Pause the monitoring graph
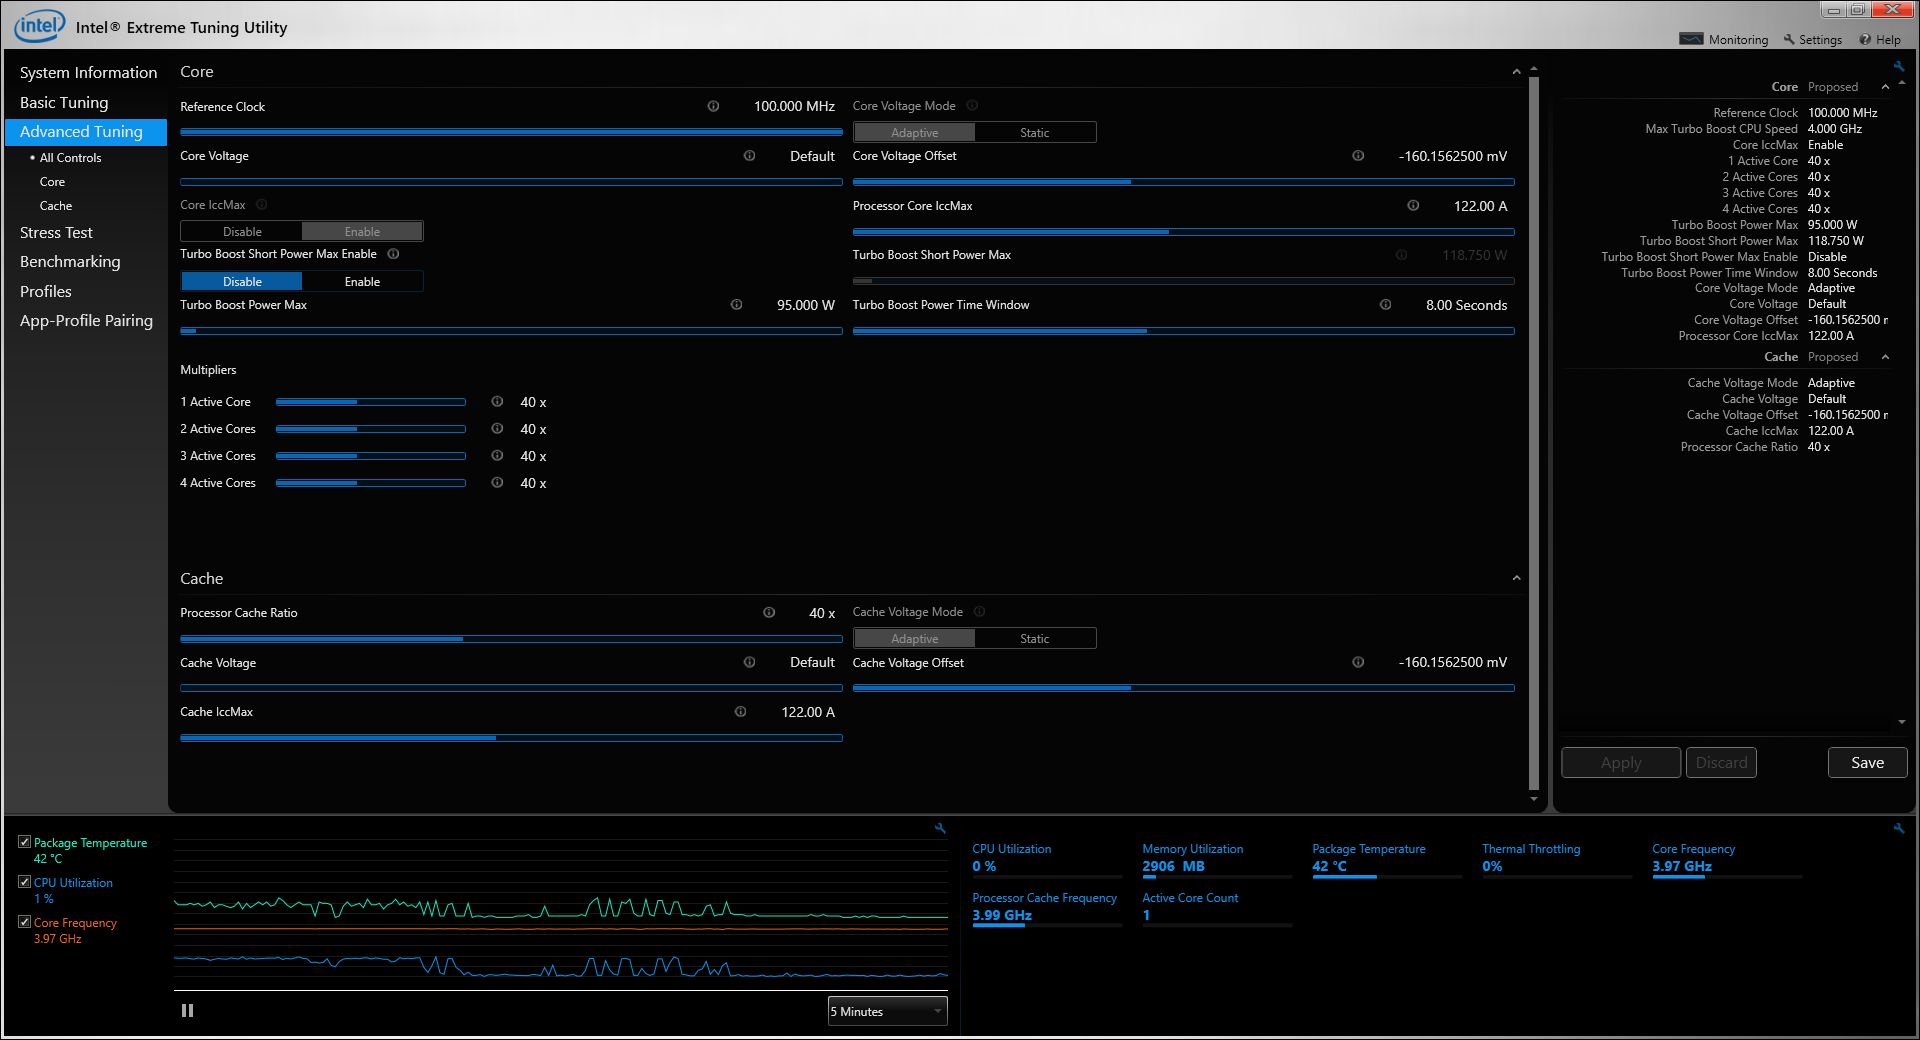Screen dimensions: 1920x1040 (187, 1011)
